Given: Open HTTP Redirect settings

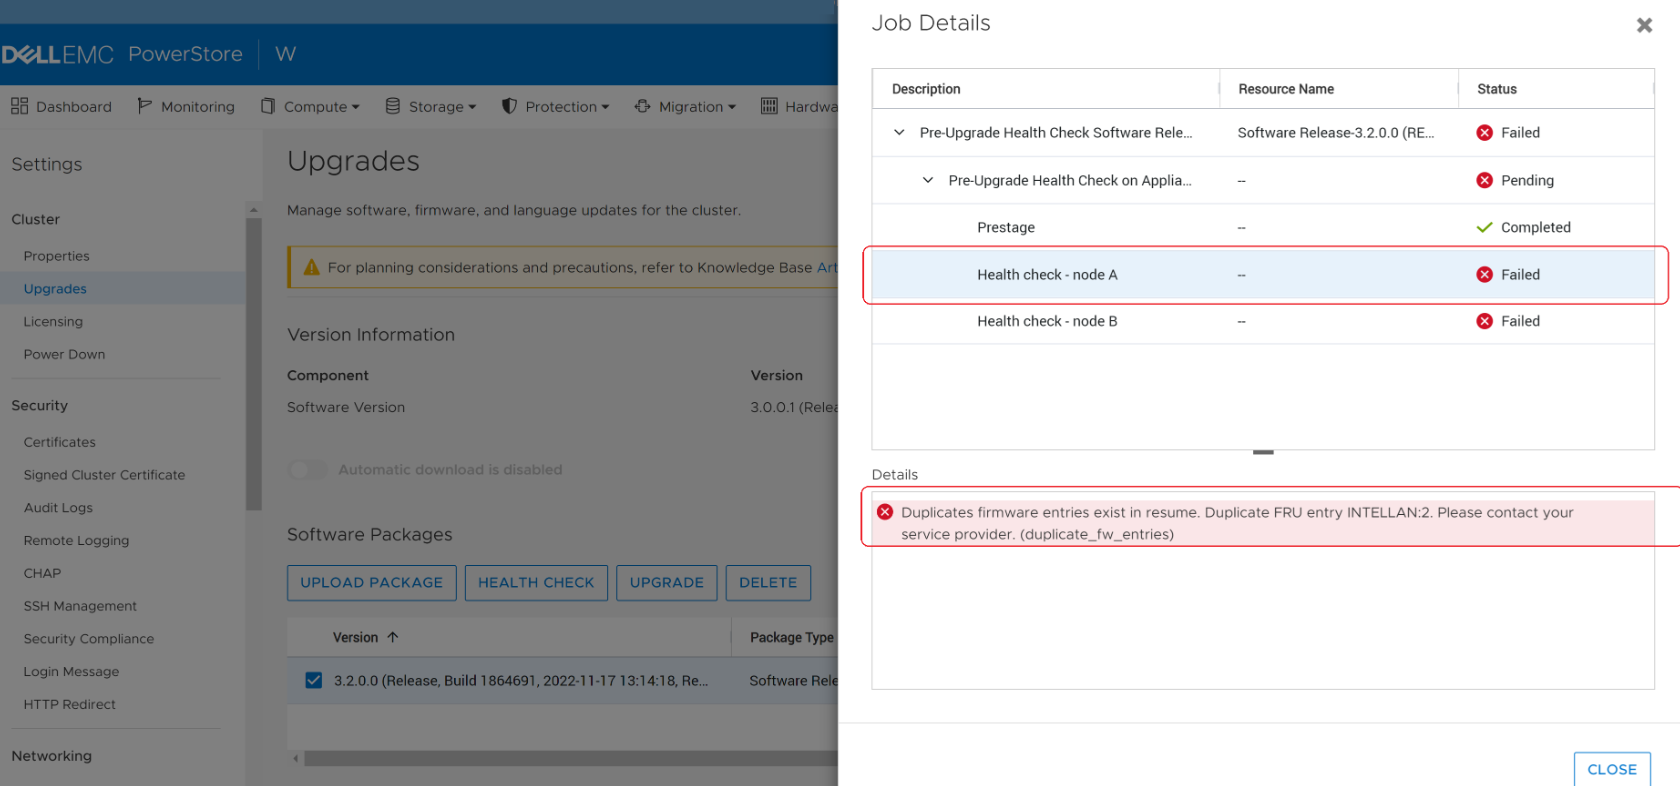Looking at the screenshot, I should click(69, 704).
